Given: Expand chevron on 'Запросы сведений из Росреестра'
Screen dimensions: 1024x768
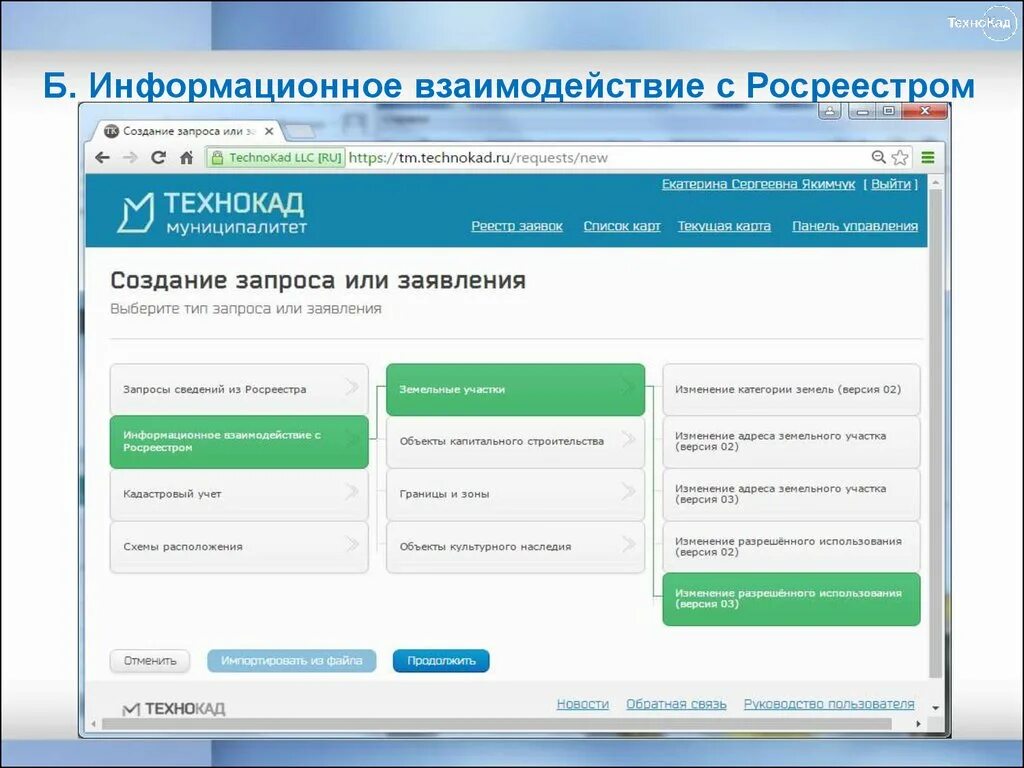Looking at the screenshot, I should 352,387.
